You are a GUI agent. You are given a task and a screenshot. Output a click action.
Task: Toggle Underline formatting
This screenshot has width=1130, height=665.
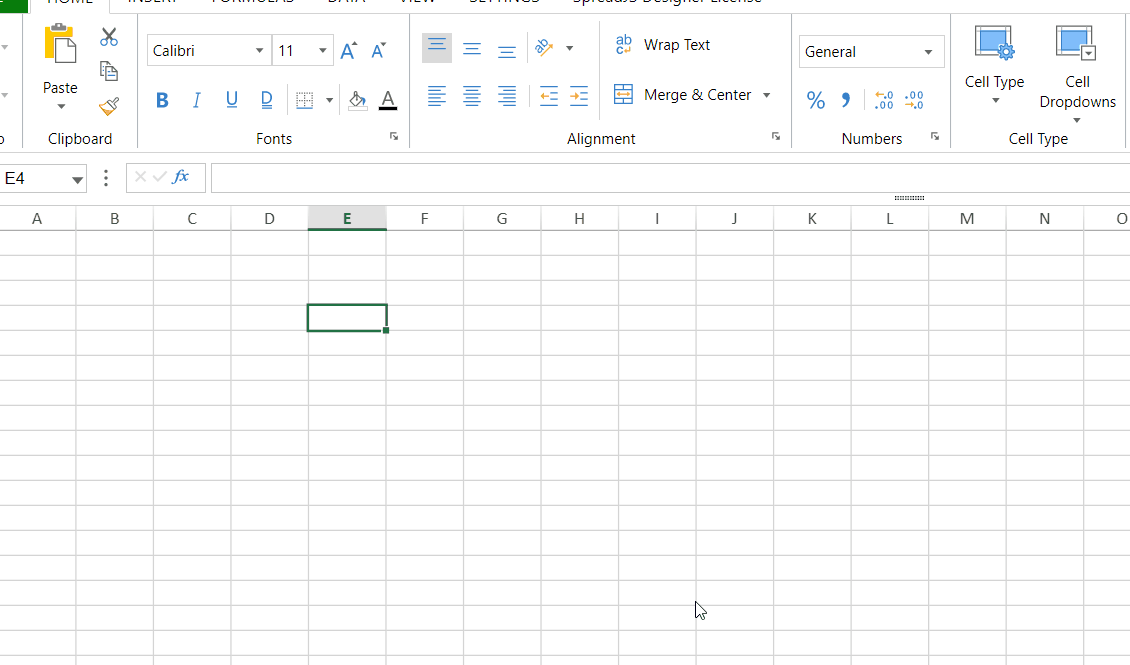[x=232, y=100]
